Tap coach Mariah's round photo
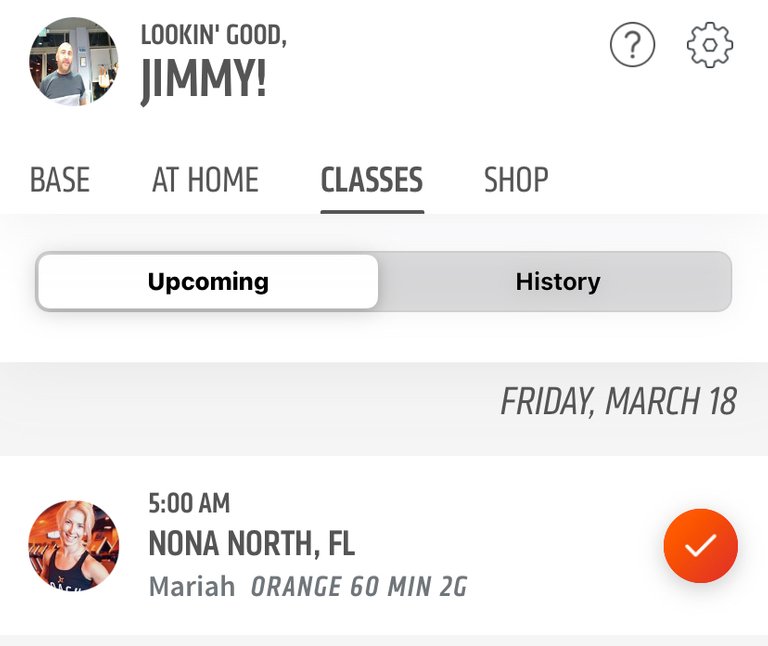 pos(73,545)
